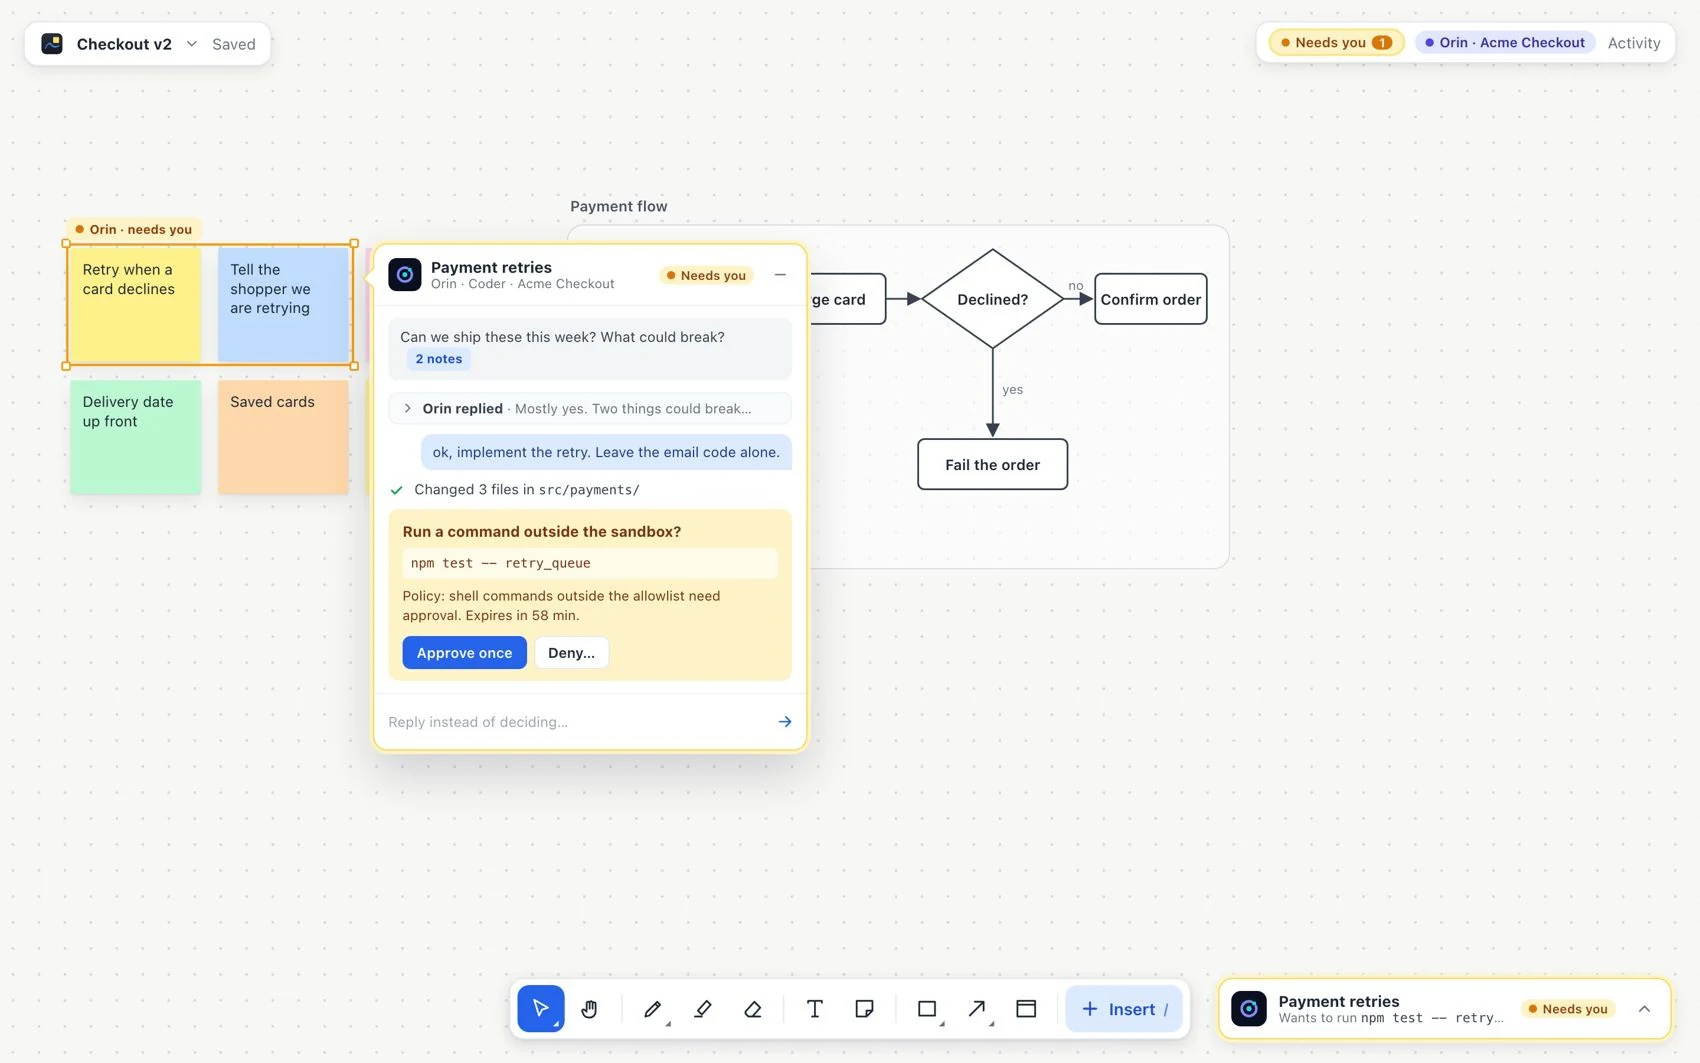Click the ok, implement the retry message

pyautogui.click(x=606, y=452)
